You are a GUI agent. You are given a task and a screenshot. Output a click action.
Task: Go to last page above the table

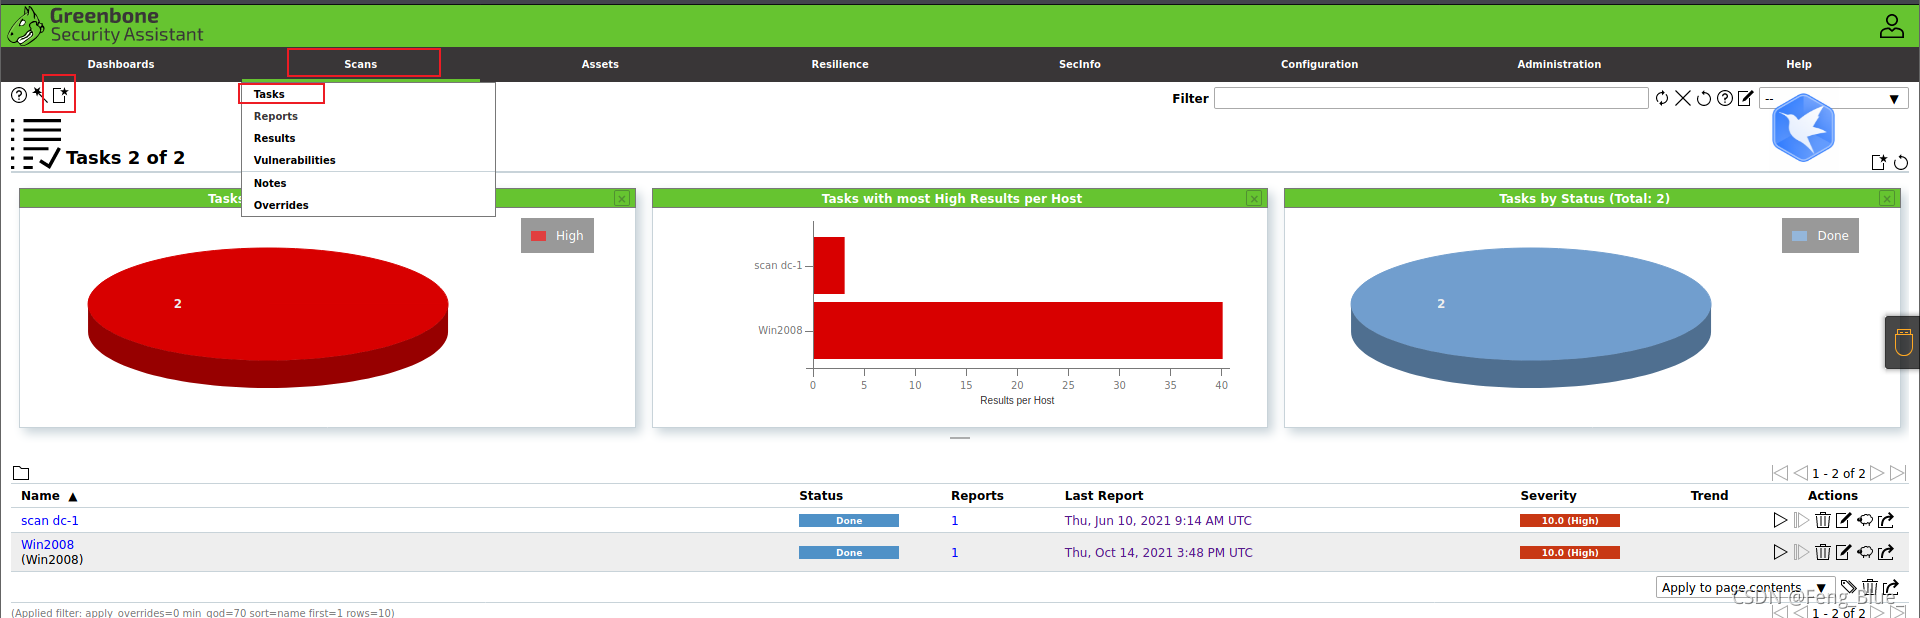click(1898, 473)
